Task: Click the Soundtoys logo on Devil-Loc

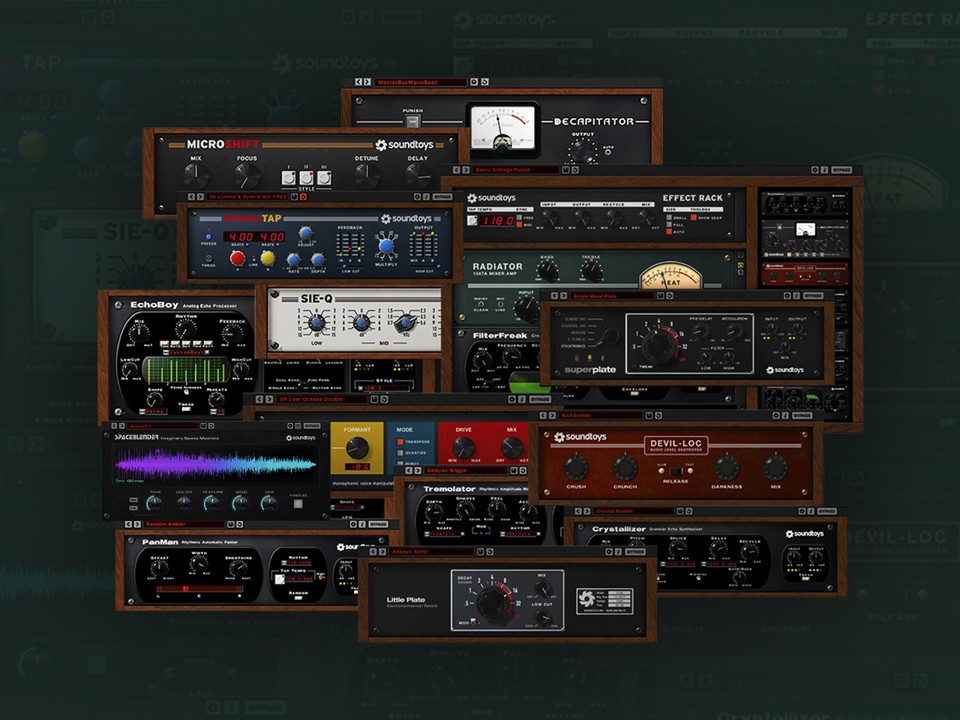Action: point(580,437)
